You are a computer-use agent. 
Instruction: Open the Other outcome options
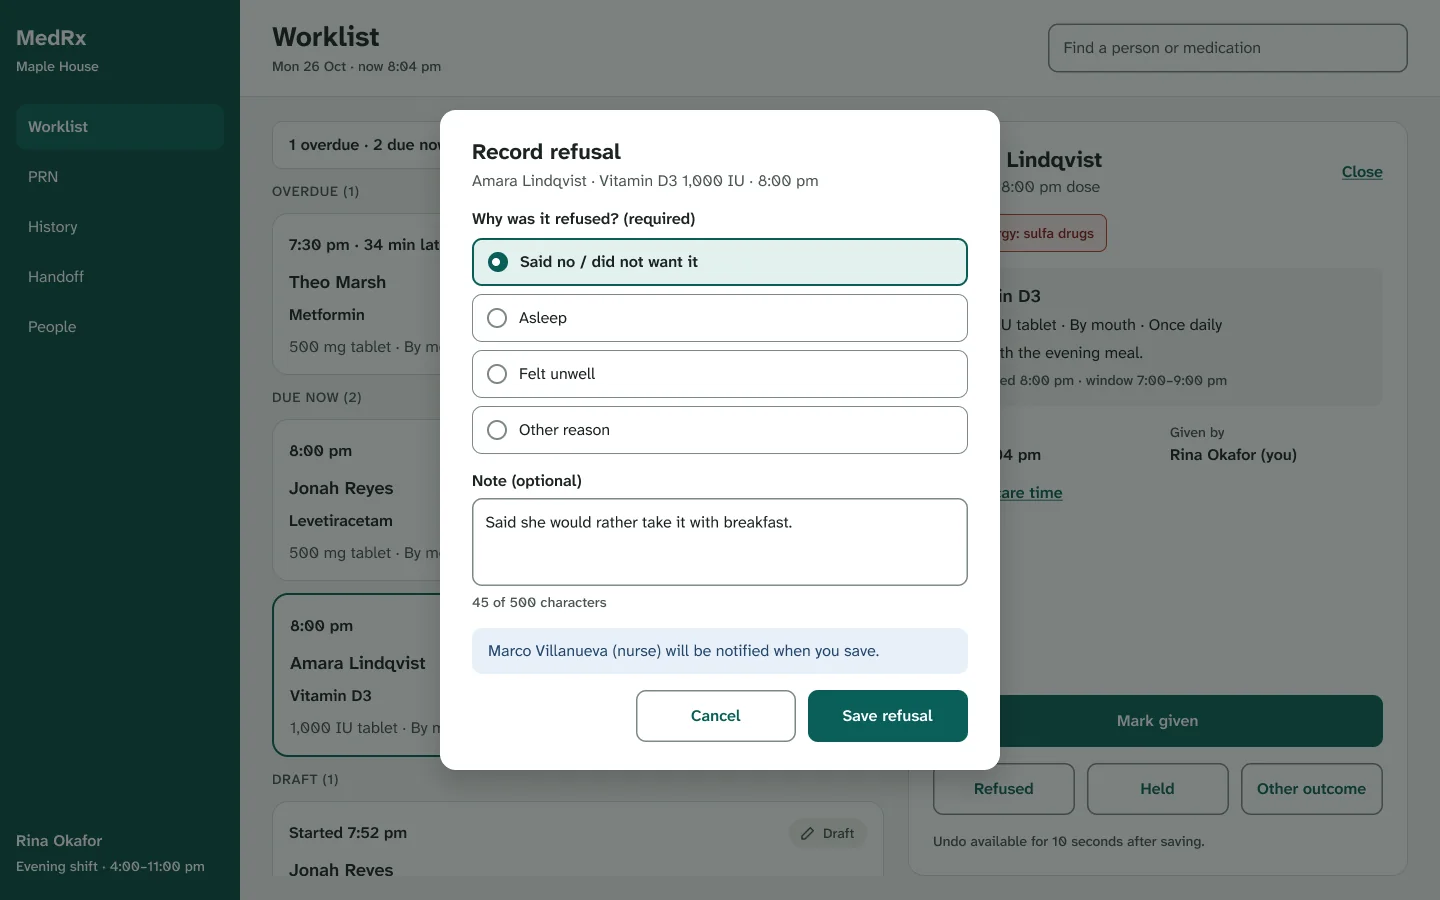pyautogui.click(x=1312, y=789)
